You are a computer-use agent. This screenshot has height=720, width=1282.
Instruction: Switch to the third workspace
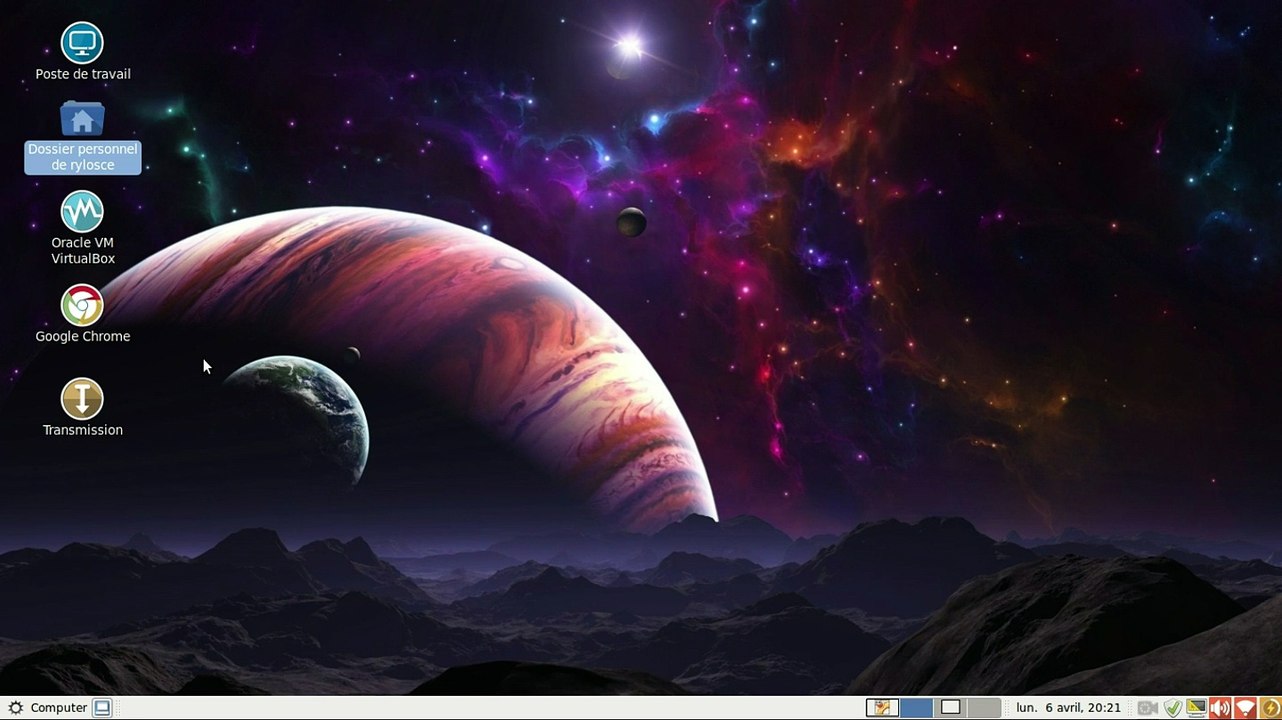click(950, 708)
